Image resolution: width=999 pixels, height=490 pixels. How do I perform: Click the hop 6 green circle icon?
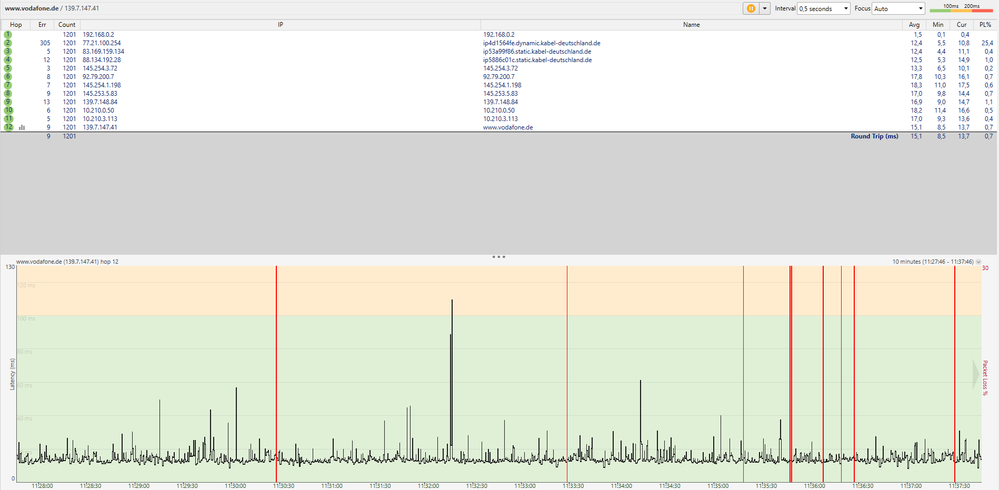[x=8, y=77]
